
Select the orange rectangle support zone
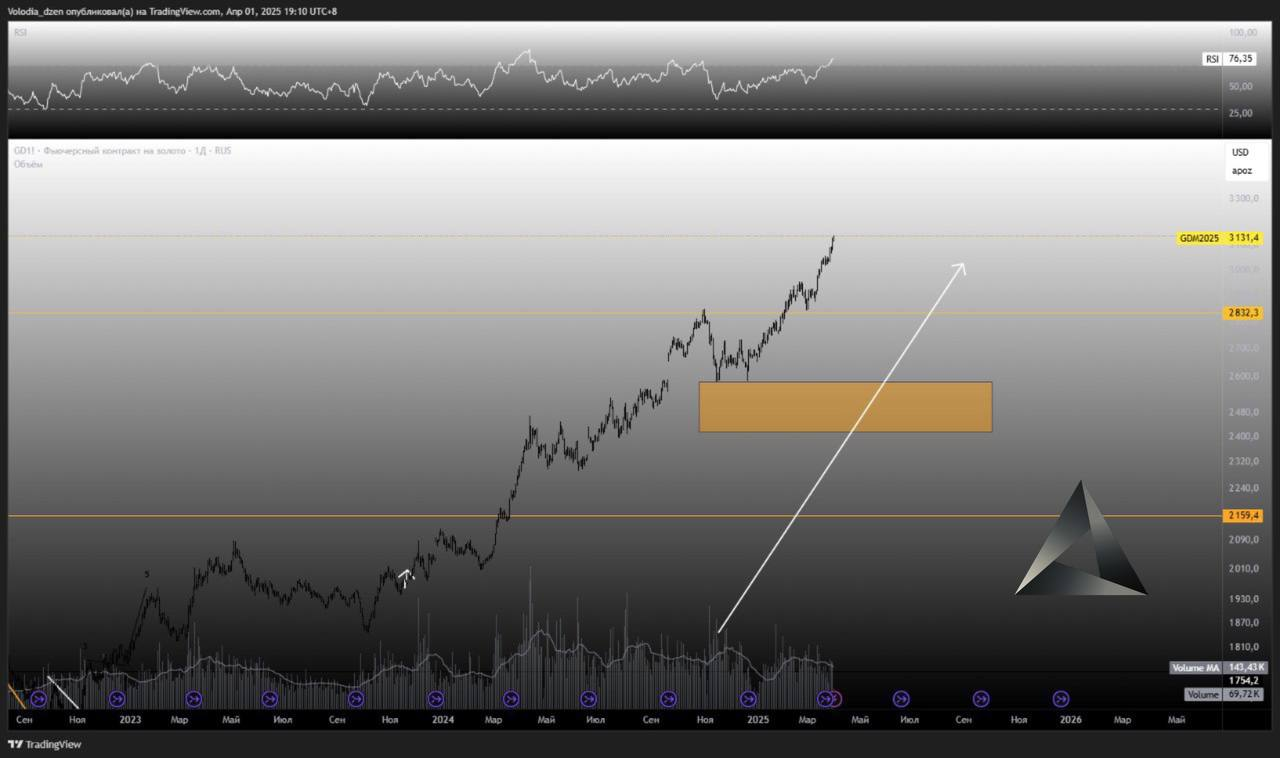845,407
